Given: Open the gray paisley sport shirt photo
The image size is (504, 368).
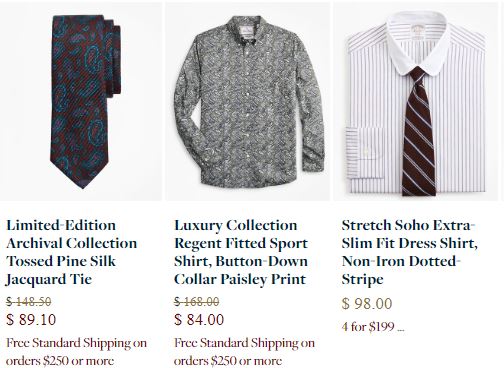Looking at the screenshot, I should click(248, 102).
